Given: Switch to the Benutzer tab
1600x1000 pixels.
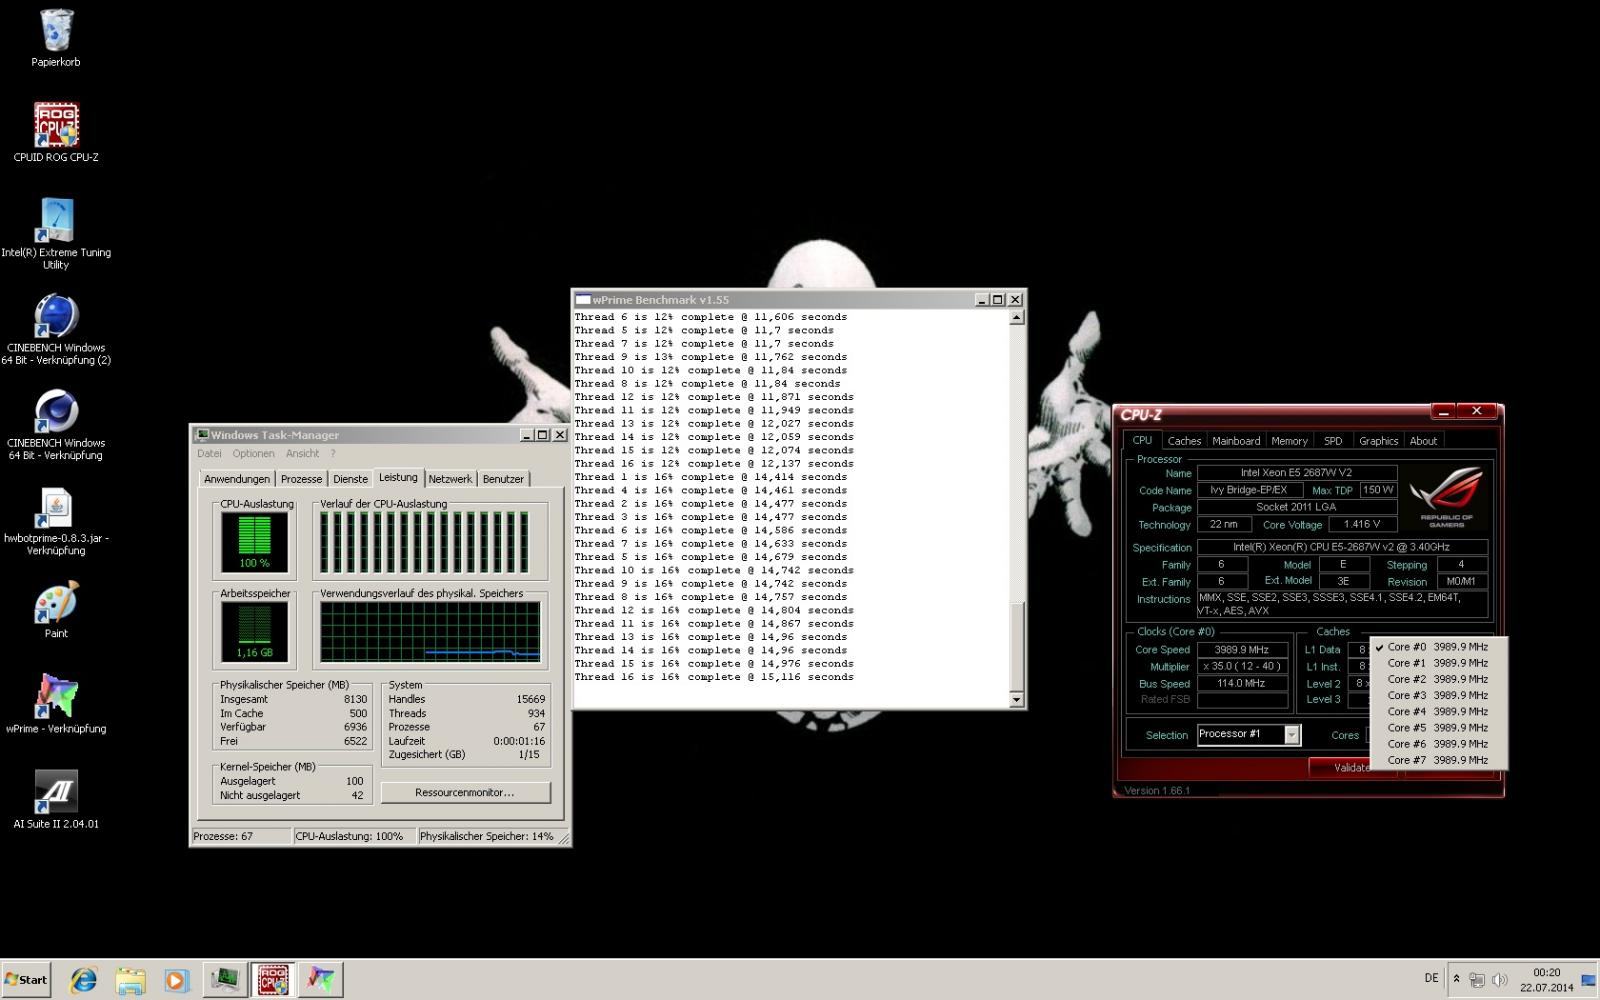Looking at the screenshot, I should [x=503, y=479].
